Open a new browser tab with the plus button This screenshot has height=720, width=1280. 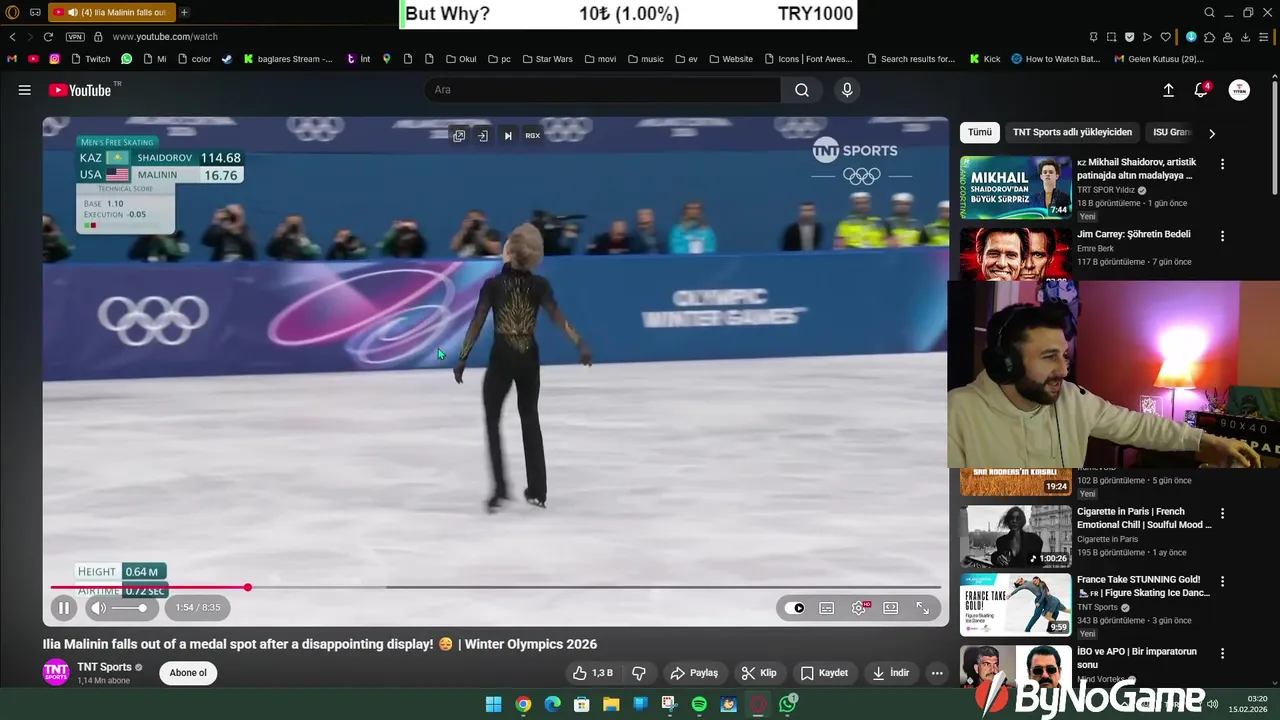pyautogui.click(x=184, y=12)
